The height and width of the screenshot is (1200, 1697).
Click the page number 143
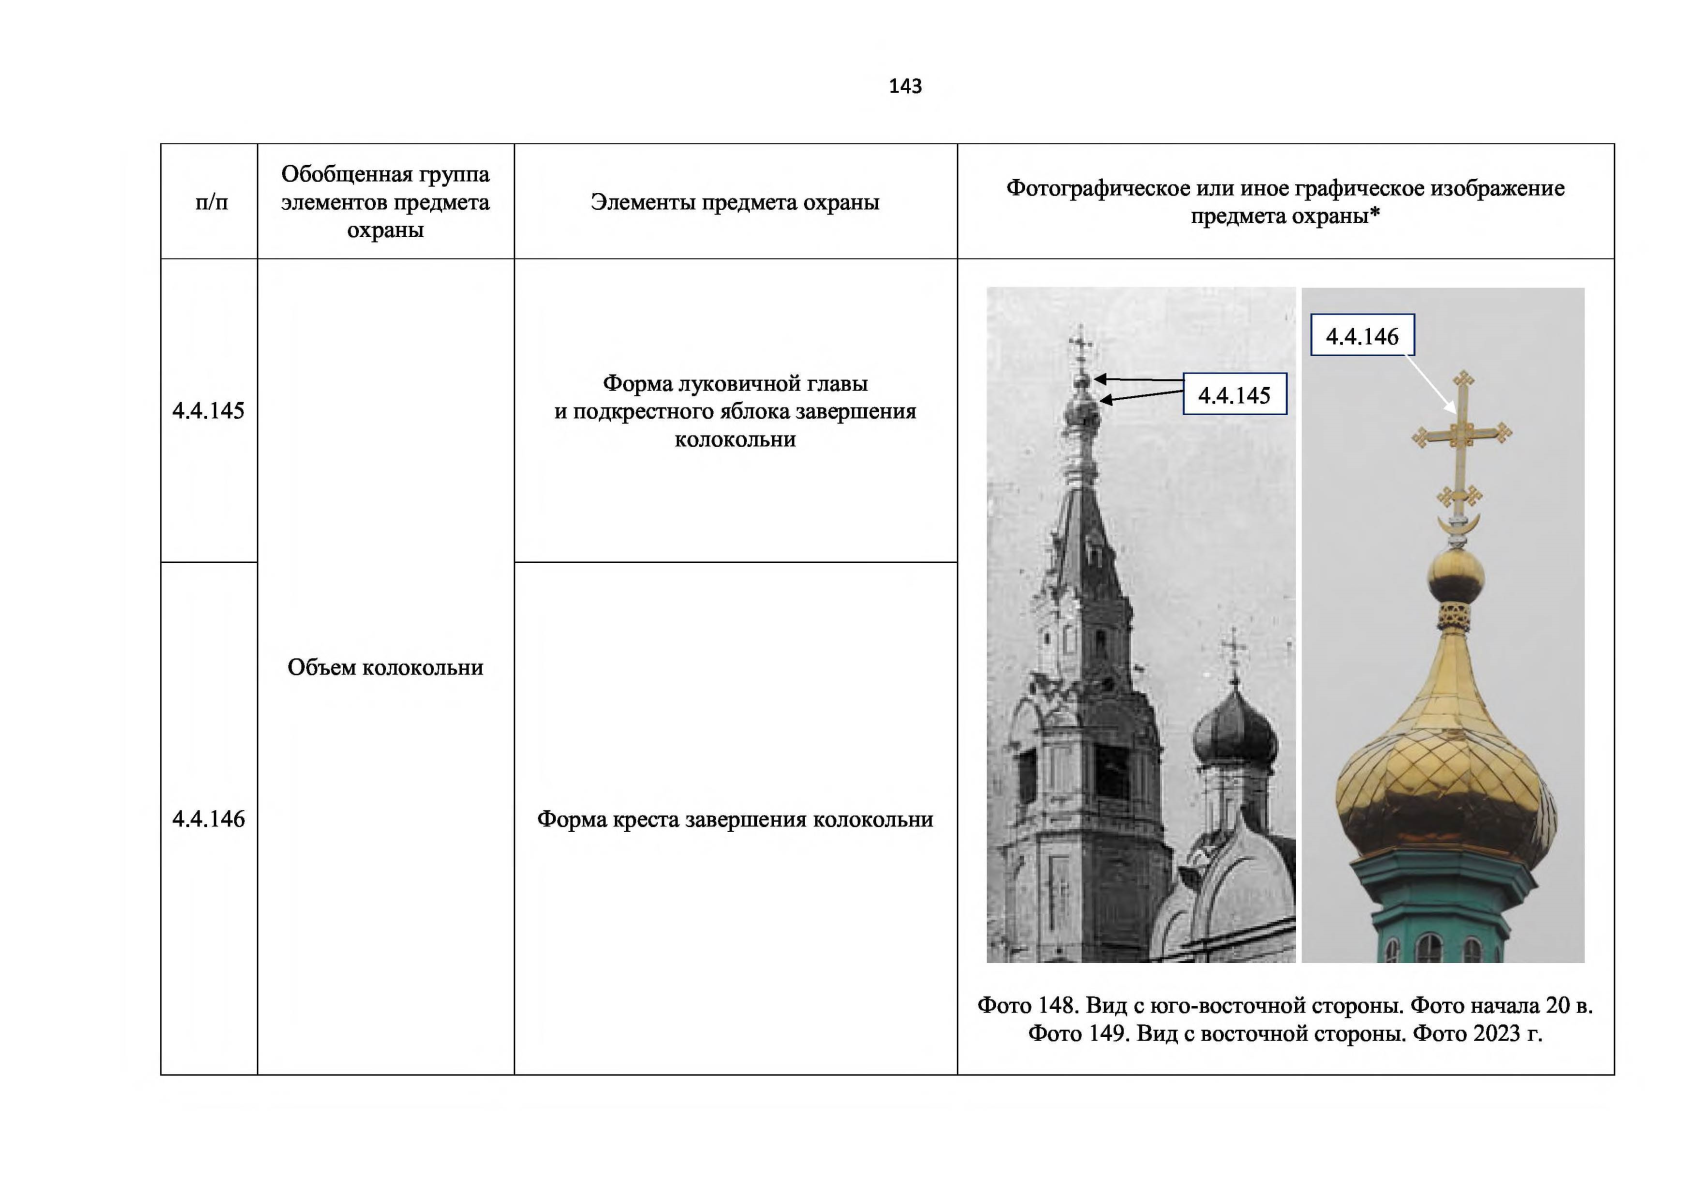tap(904, 86)
